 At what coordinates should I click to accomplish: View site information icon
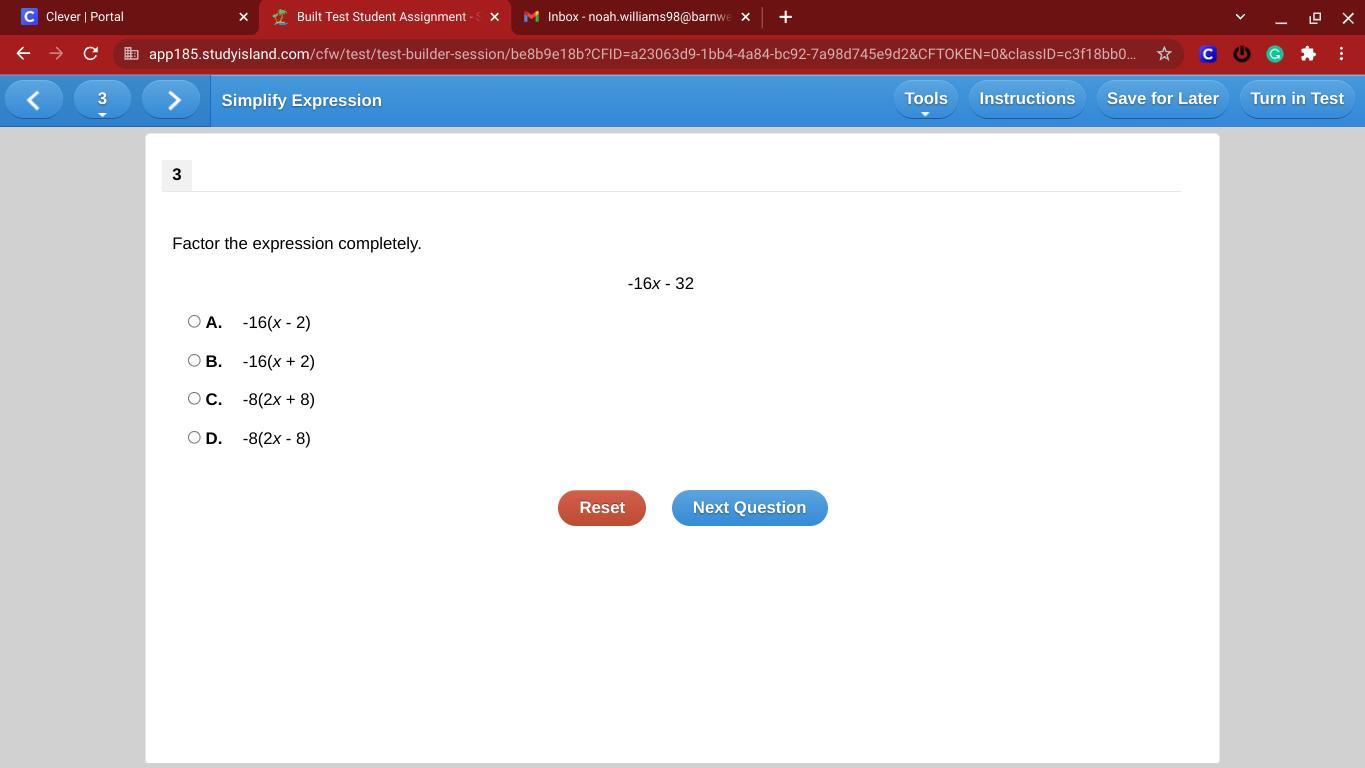tap(131, 54)
